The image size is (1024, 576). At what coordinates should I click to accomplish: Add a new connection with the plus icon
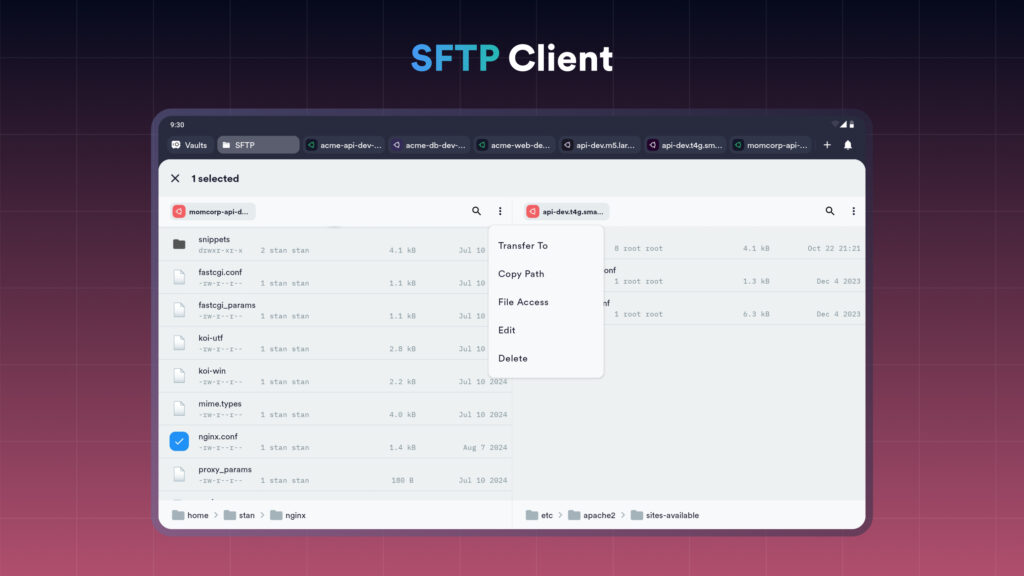click(x=827, y=144)
